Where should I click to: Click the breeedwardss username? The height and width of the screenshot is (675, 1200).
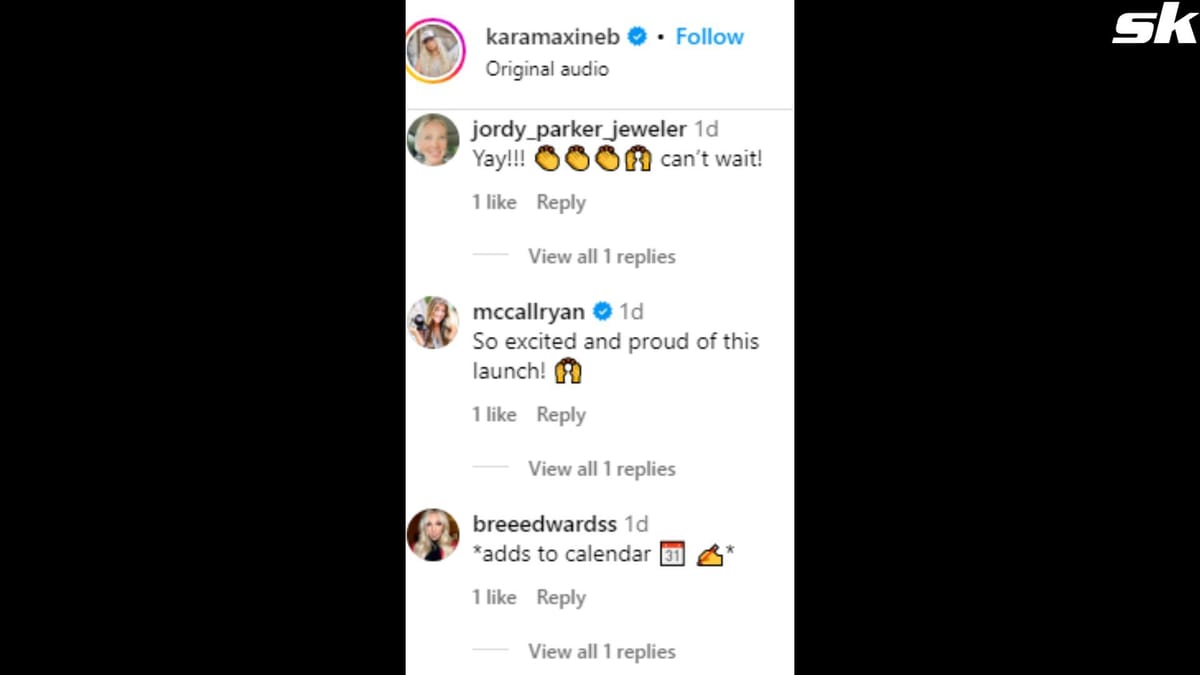click(544, 524)
